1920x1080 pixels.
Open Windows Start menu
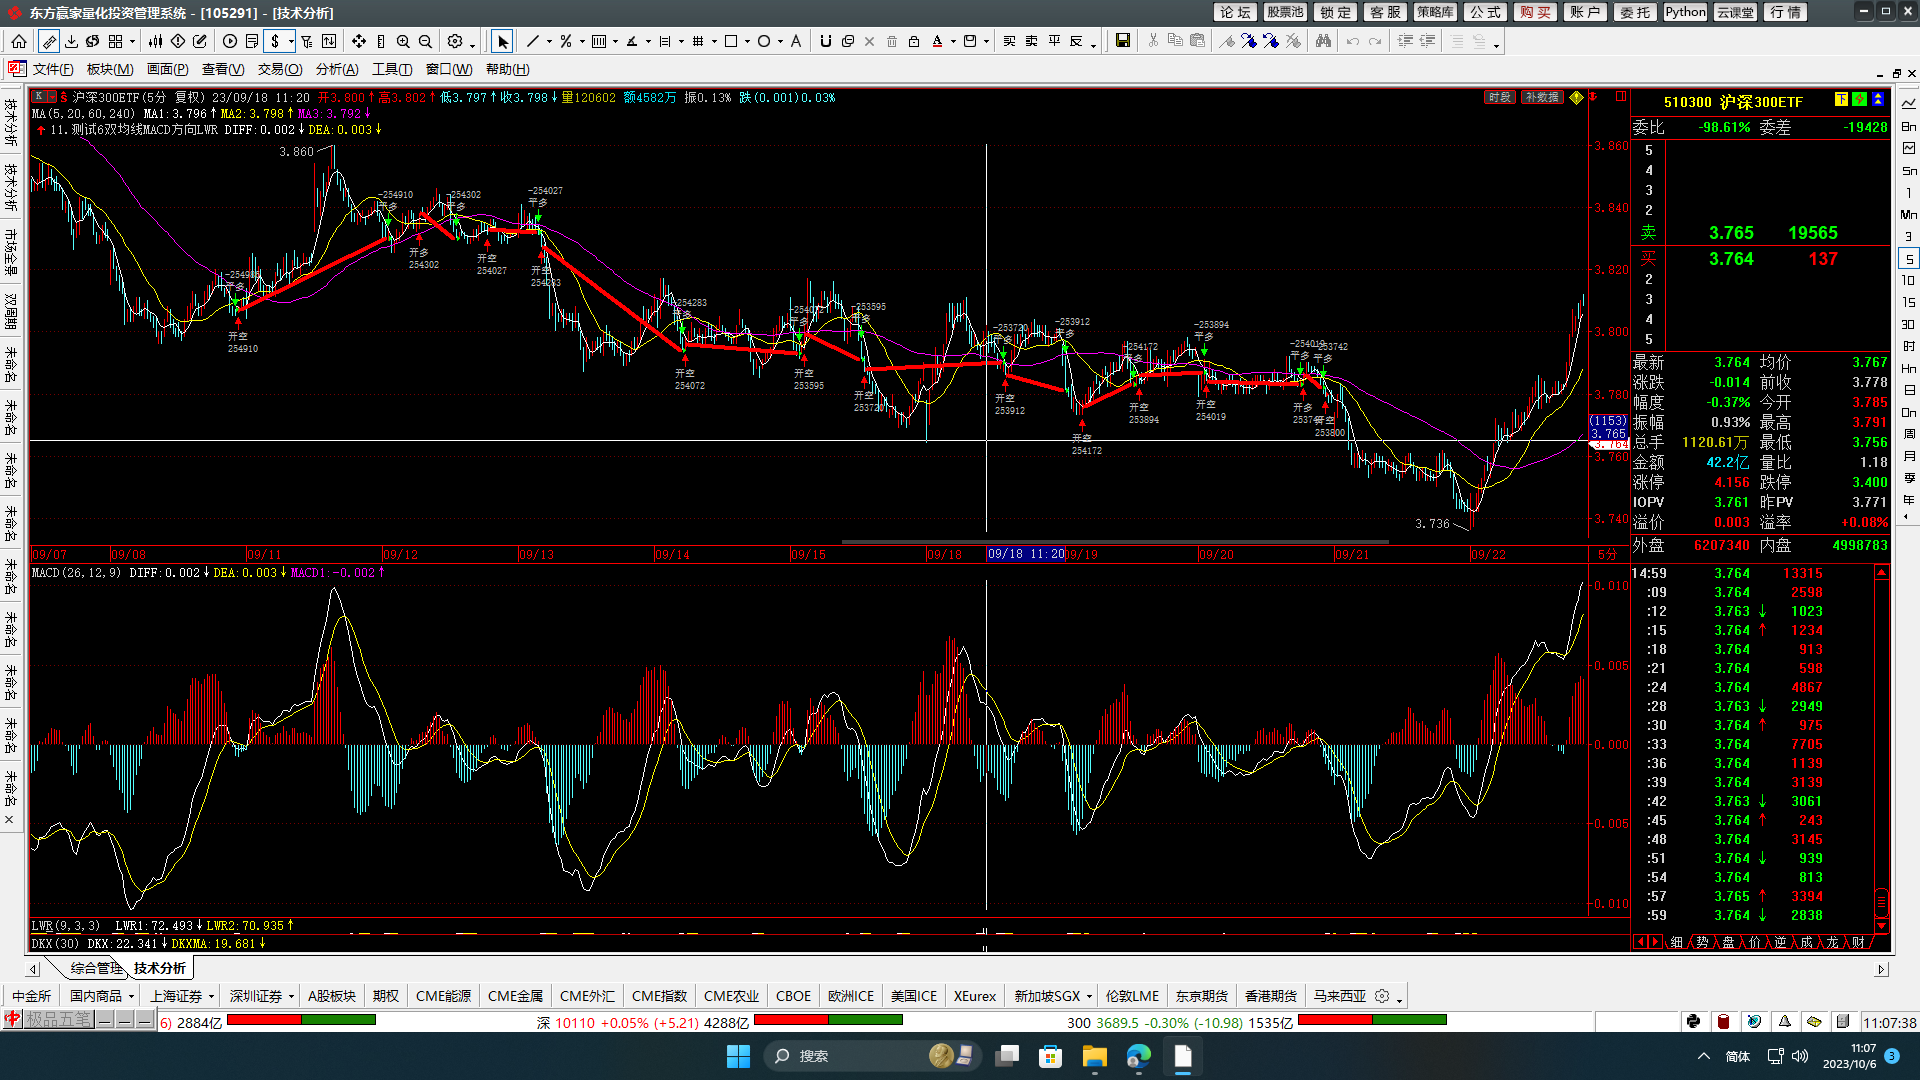tap(738, 1056)
